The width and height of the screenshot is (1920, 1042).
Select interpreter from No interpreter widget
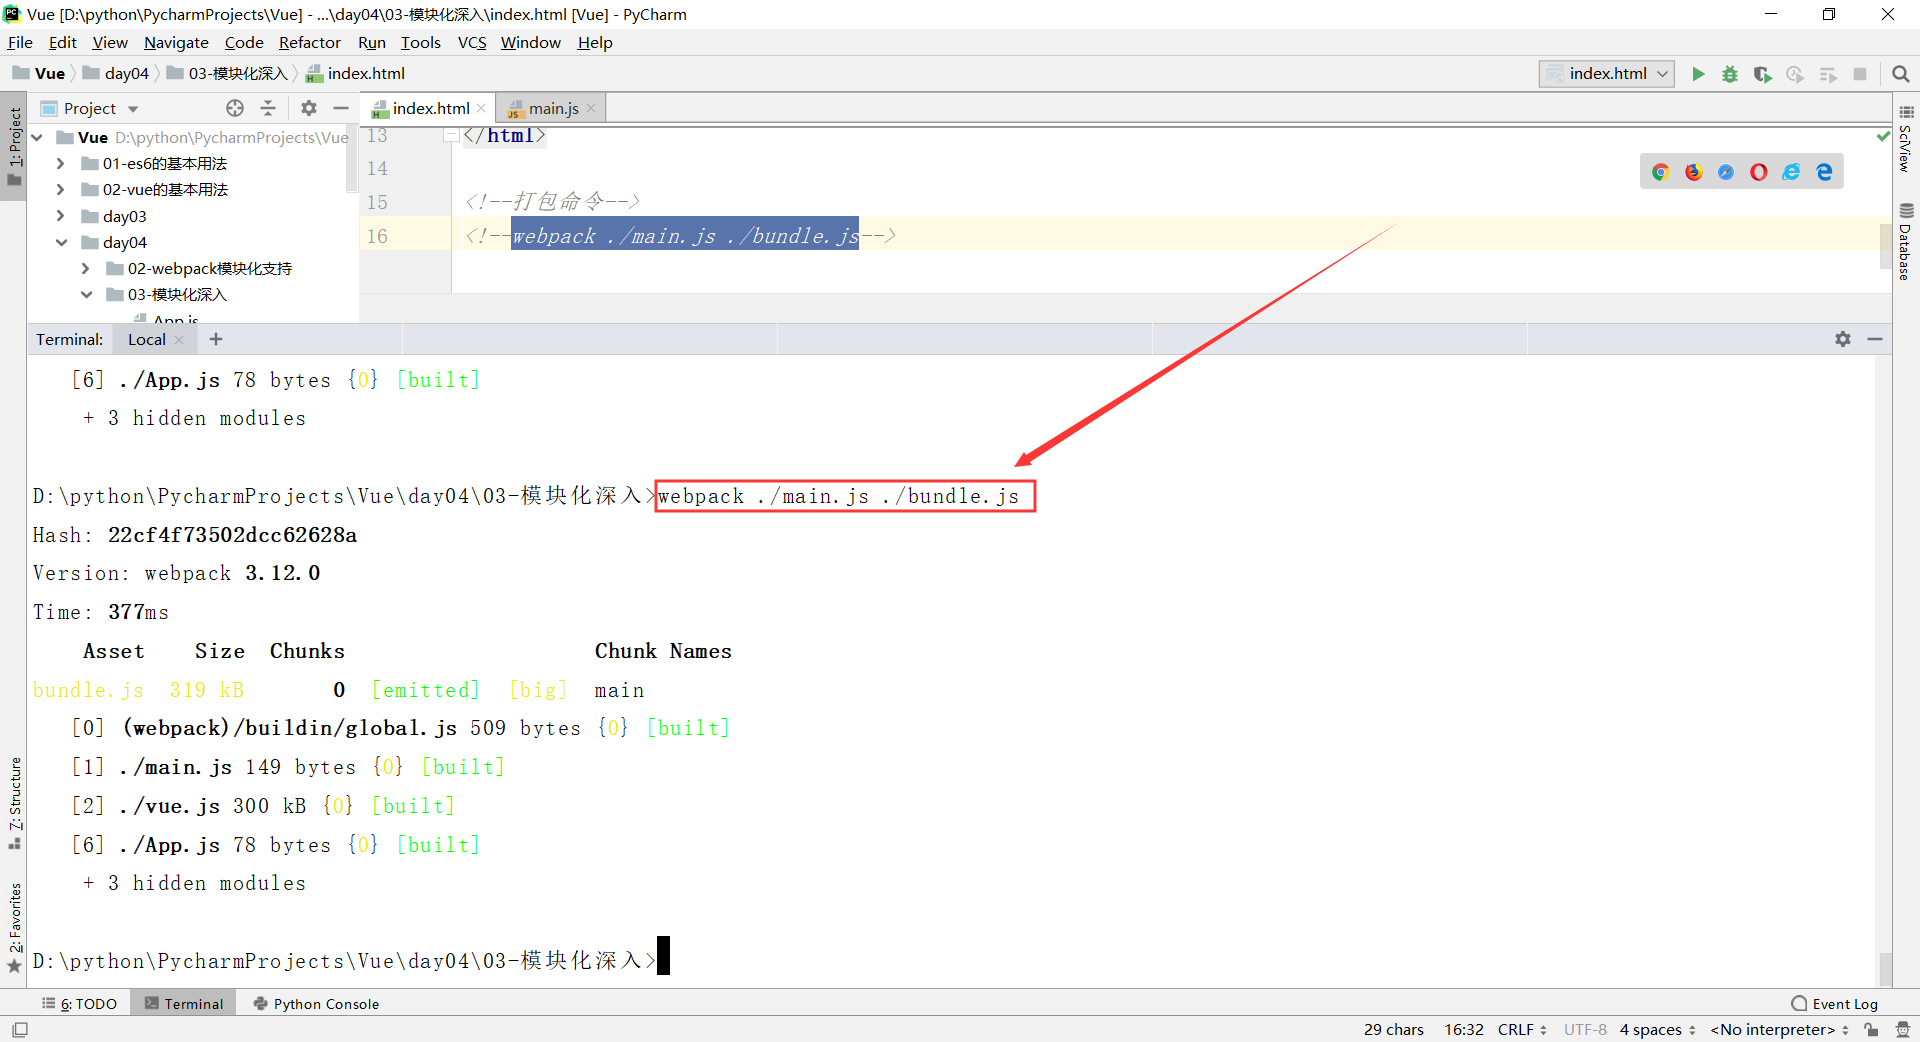coord(1779,1029)
